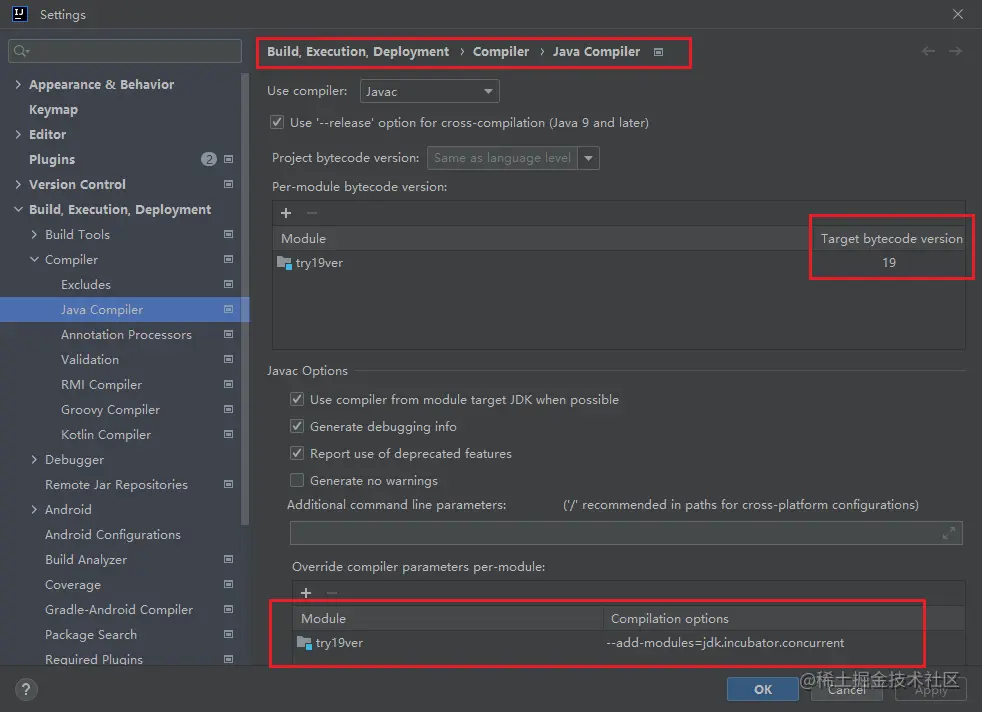Image resolution: width=982 pixels, height=712 pixels.
Task: Click the project-level icon beside Coverage
Action: (x=229, y=584)
